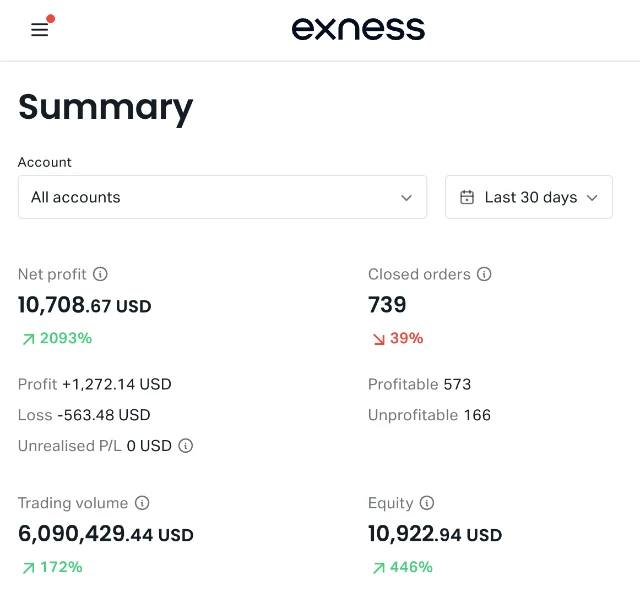Select the net profit value 10,708.67 USD

(84, 305)
